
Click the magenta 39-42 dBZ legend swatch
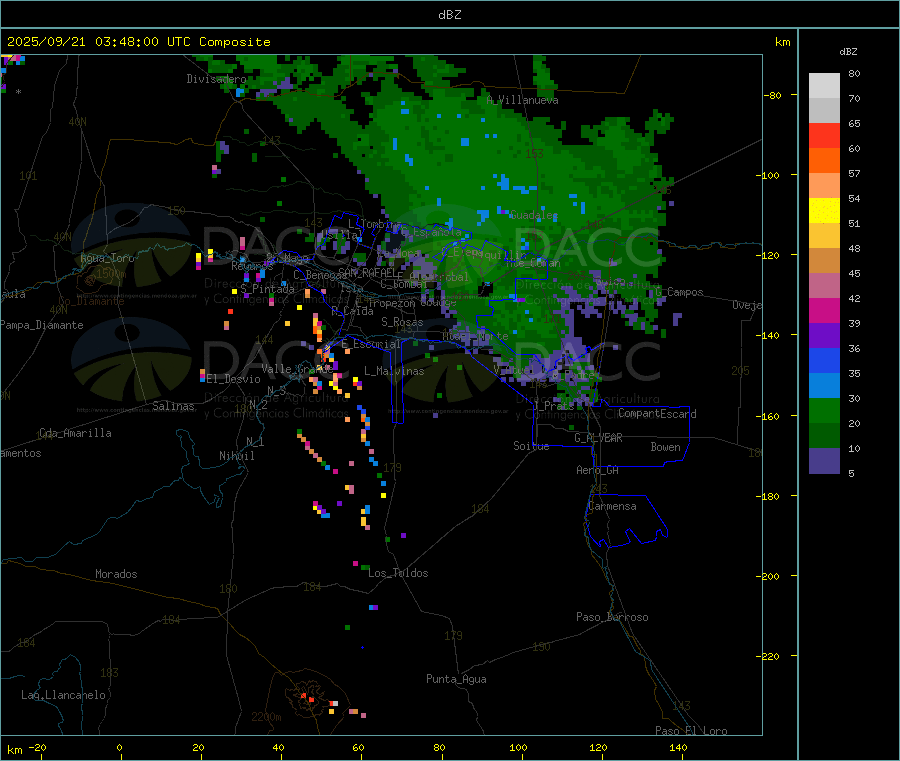tap(824, 310)
